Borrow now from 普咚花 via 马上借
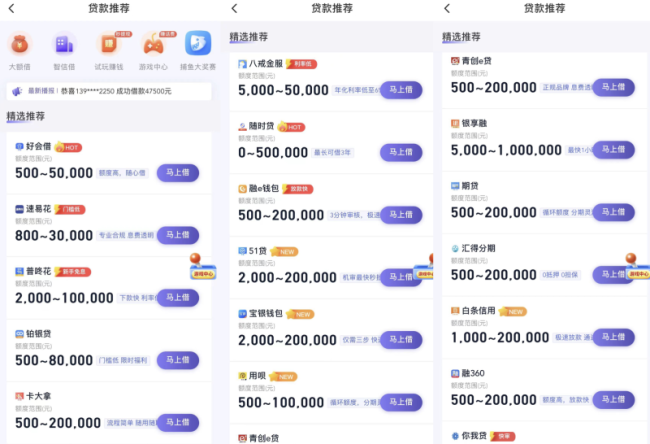This screenshot has width=650, height=444. [178, 298]
